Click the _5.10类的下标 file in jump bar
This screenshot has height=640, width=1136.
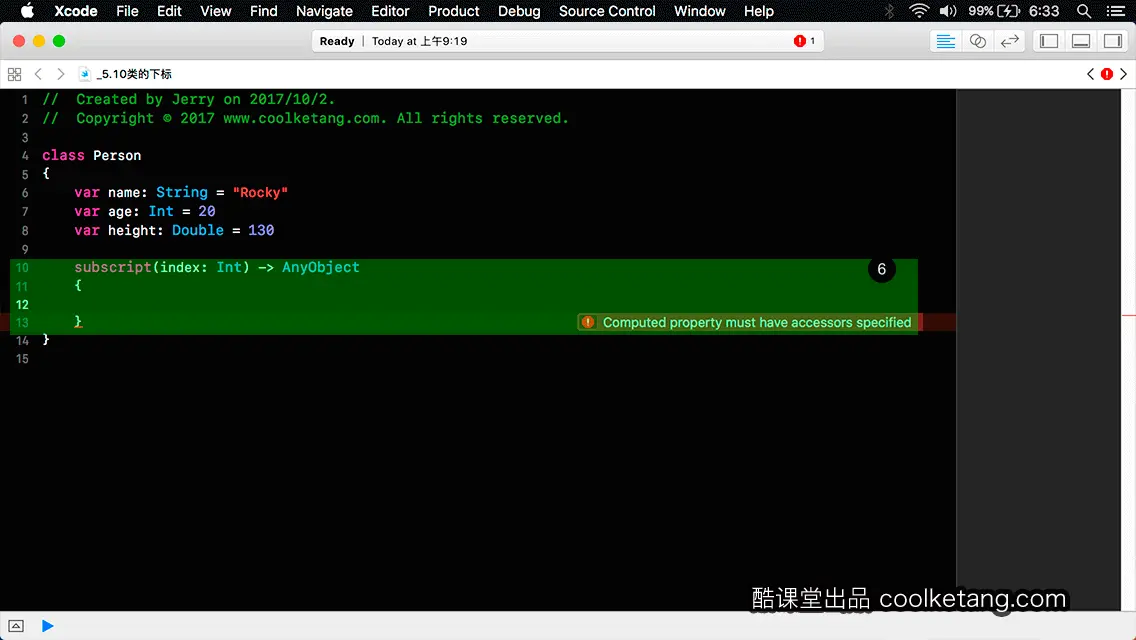click(126, 74)
